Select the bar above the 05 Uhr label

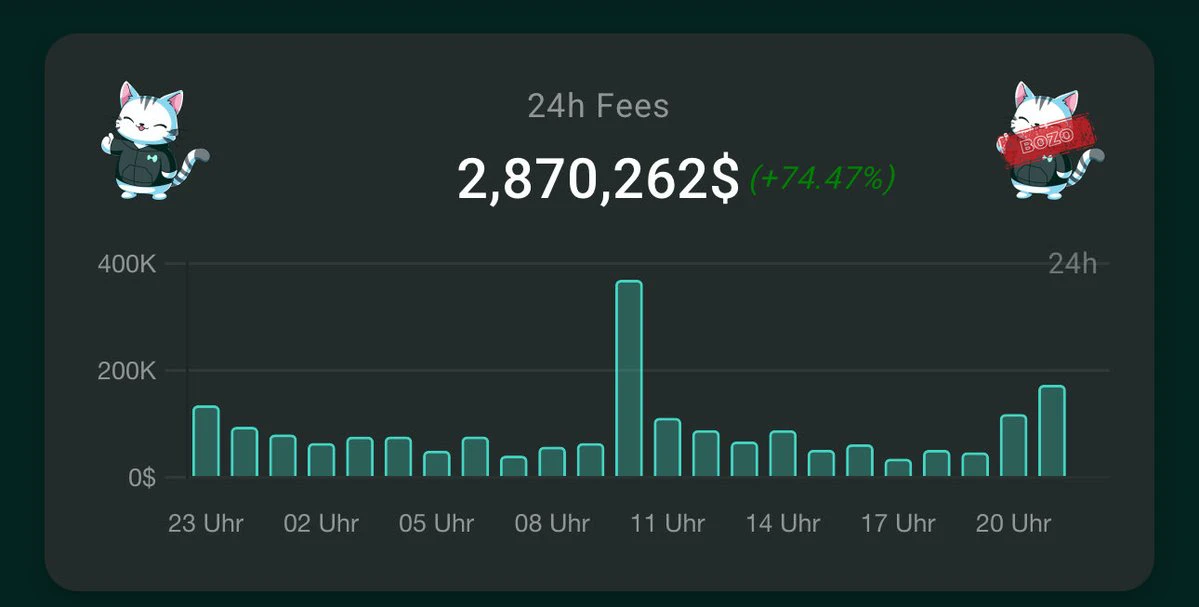[x=437, y=464]
